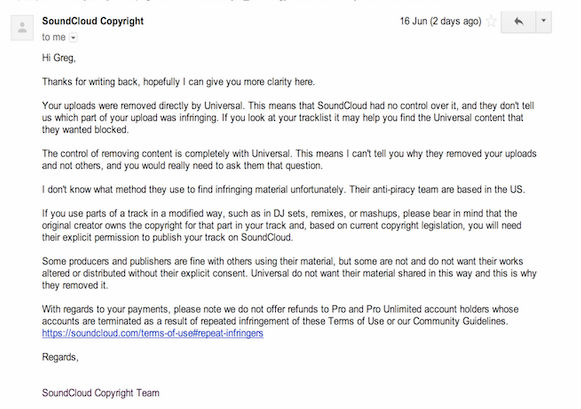Open the More options dropdown beside Reply

544,22
